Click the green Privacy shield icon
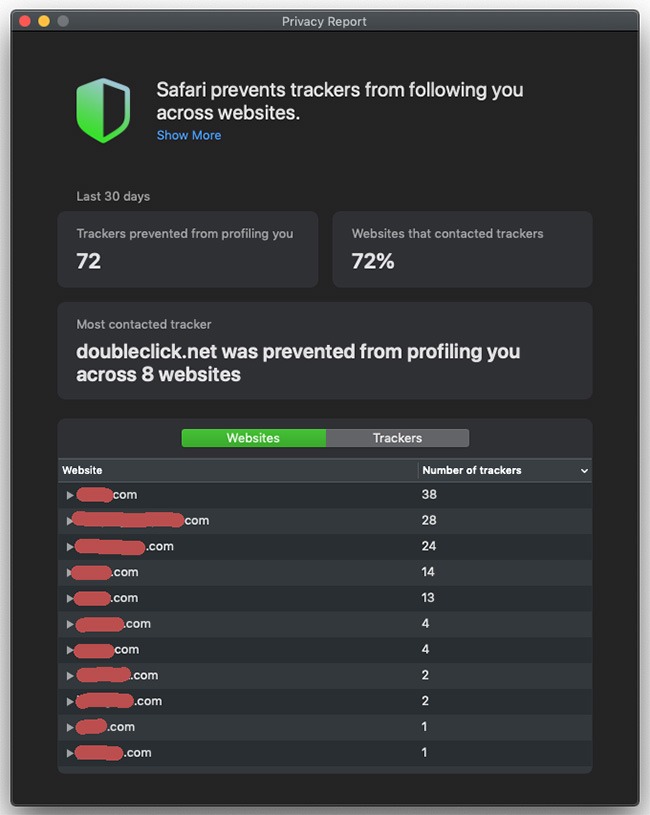 click(x=103, y=110)
